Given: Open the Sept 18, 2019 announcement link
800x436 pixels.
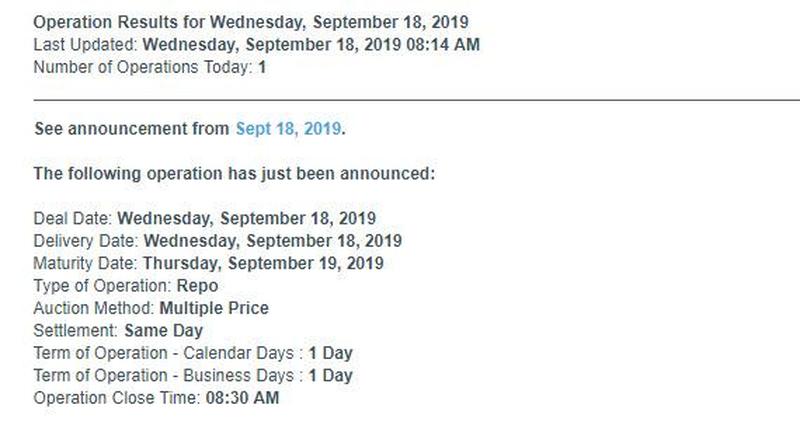Looking at the screenshot, I should click(288, 129).
